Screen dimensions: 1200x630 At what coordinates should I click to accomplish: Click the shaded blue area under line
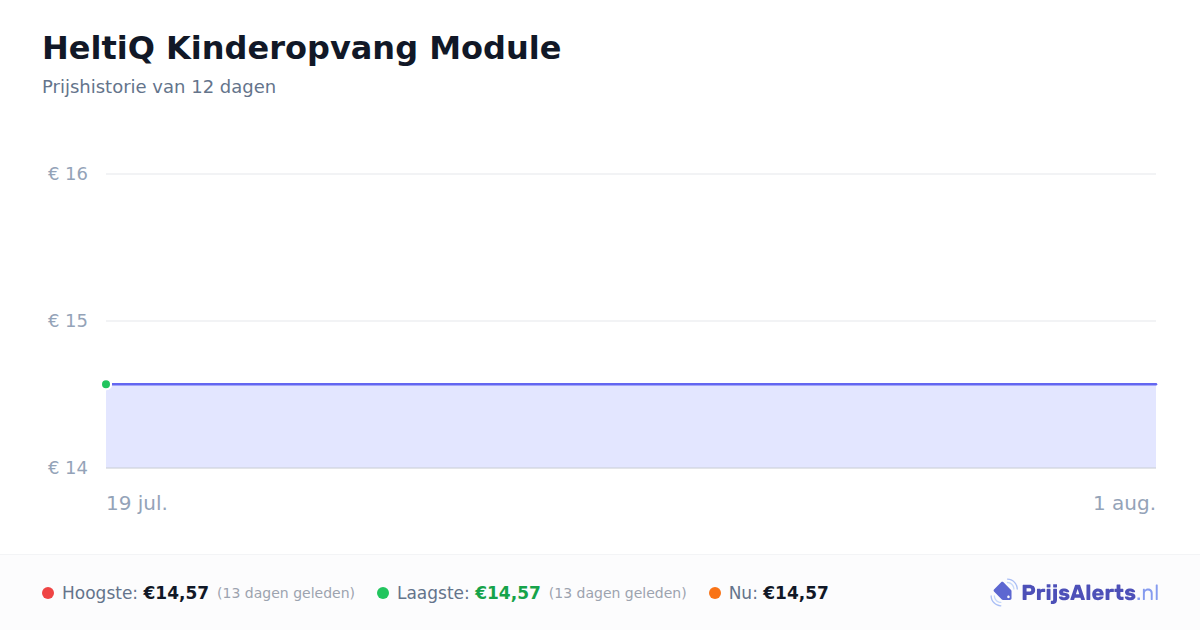[631, 427]
